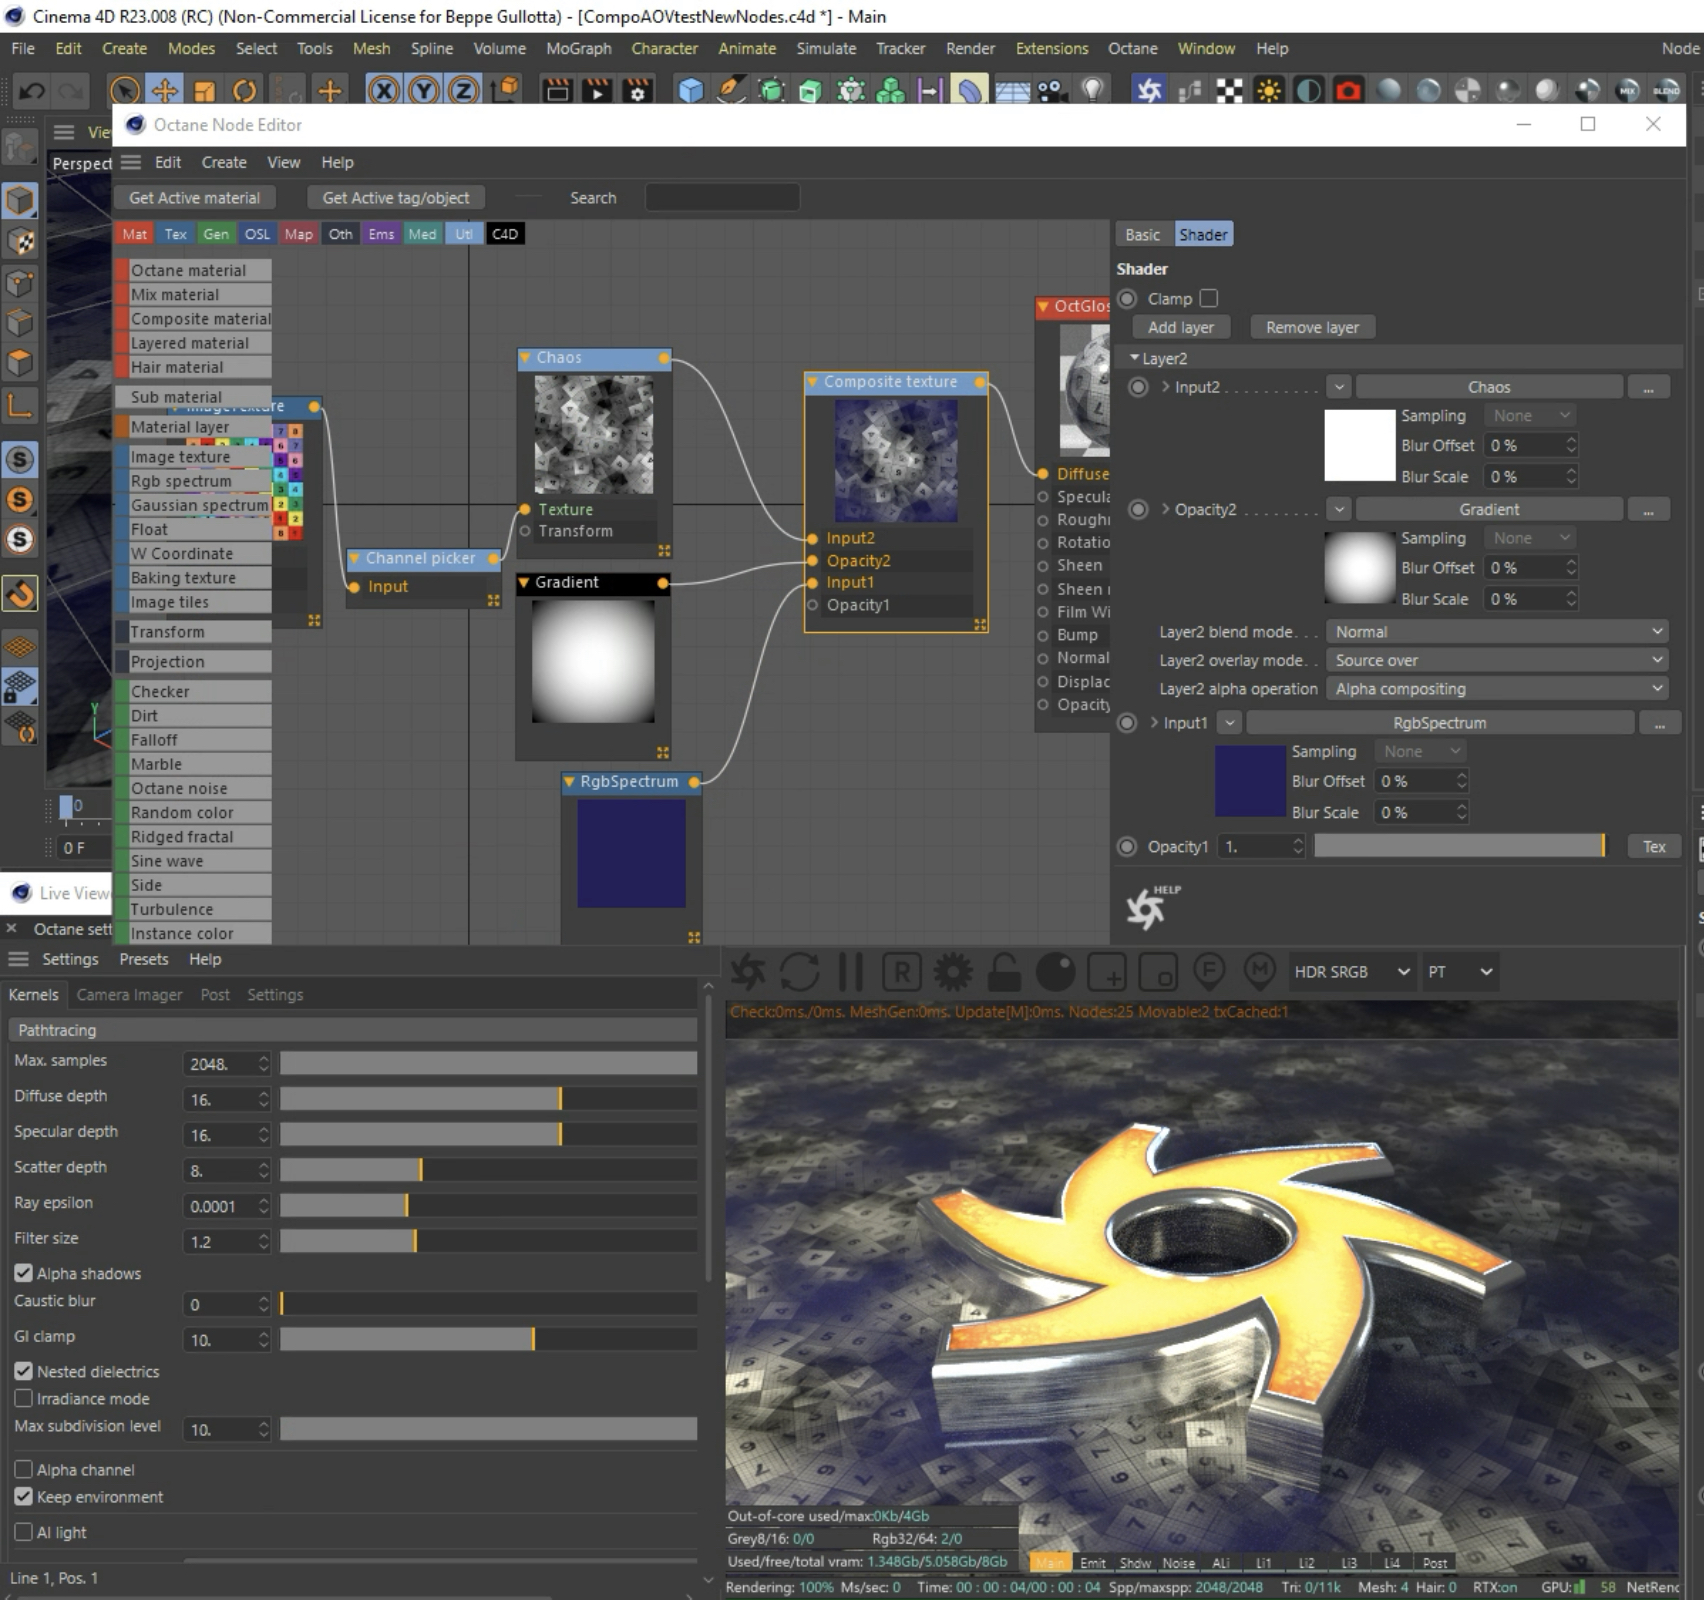Toggle the Z axis lock icon

click(x=463, y=91)
